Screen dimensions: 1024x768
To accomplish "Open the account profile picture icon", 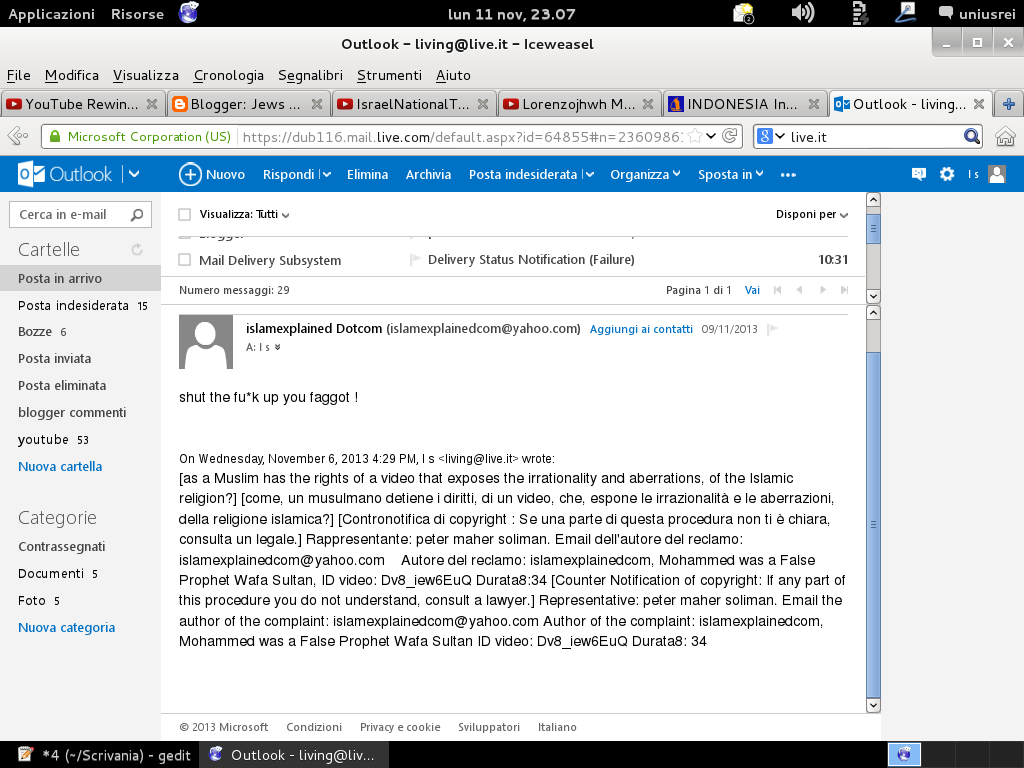I will point(997,174).
